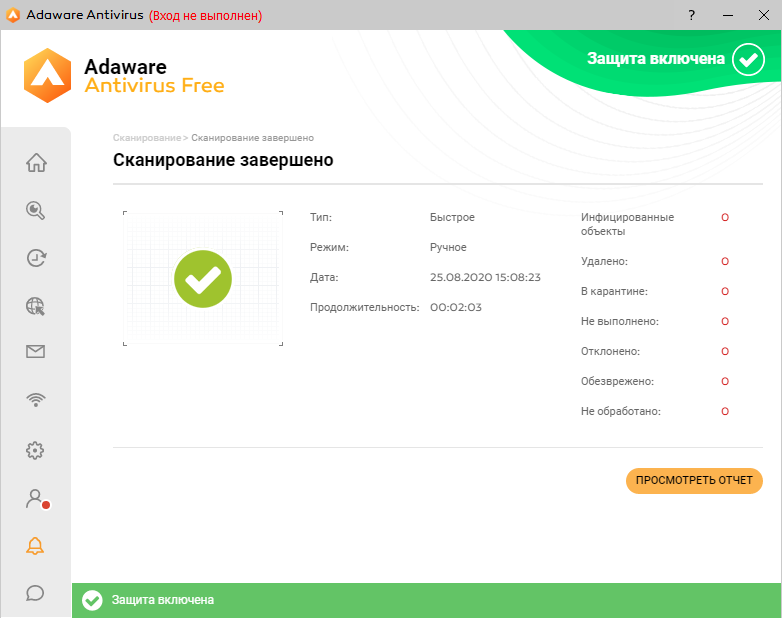Click the Сканирование breadcrumb link

pyautogui.click(x=147, y=138)
